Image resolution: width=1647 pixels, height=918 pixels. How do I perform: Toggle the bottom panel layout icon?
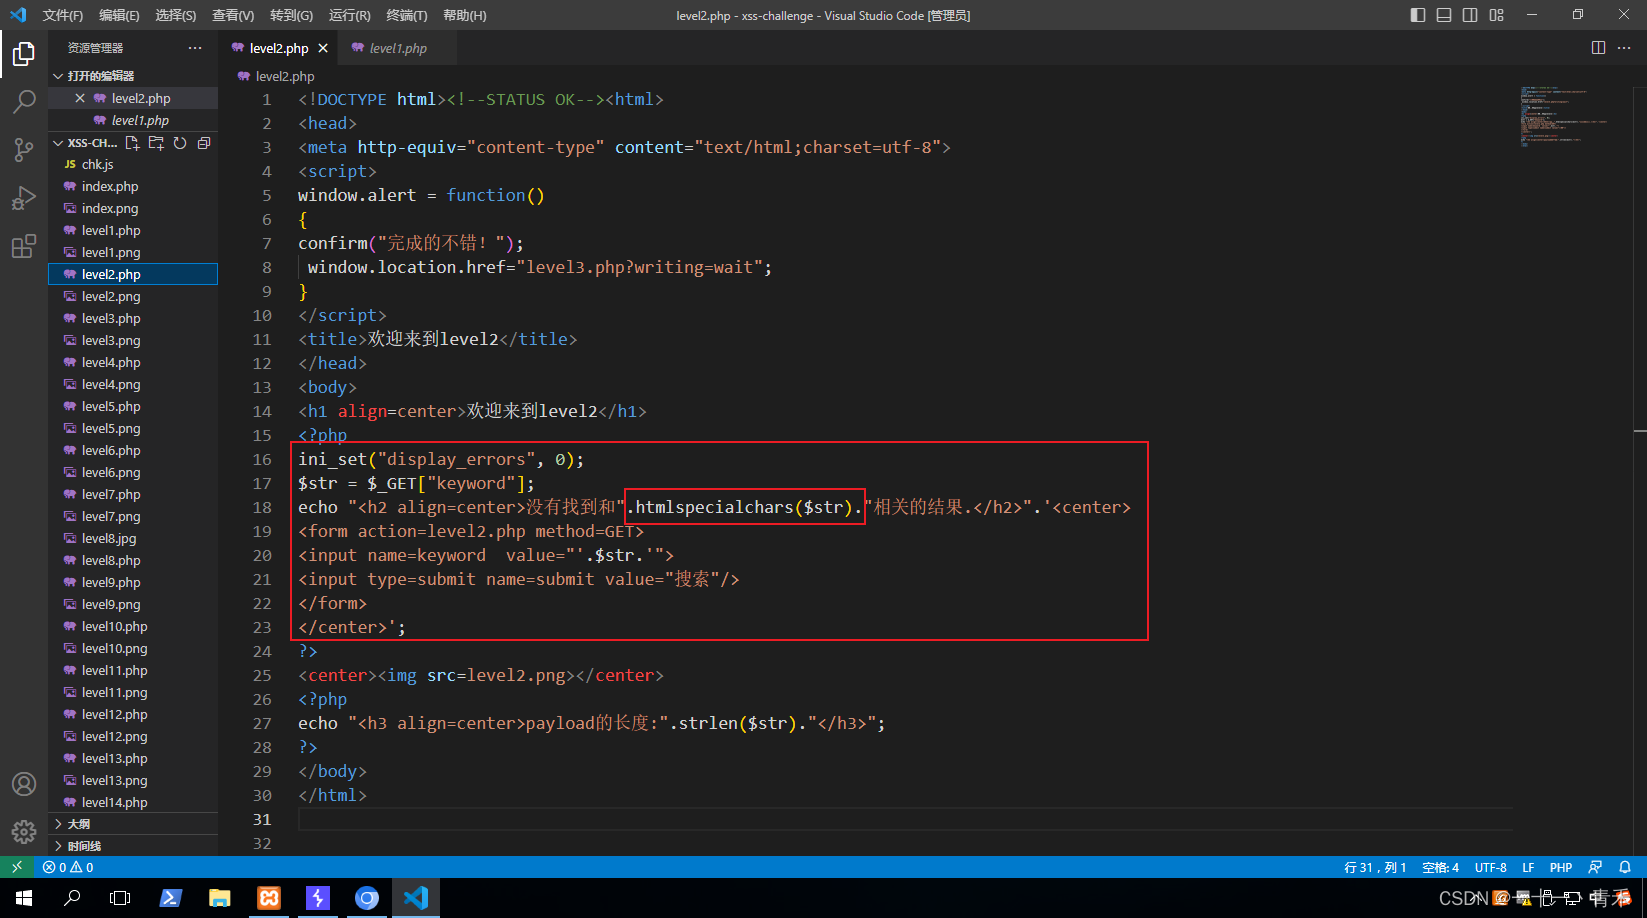[1444, 15]
